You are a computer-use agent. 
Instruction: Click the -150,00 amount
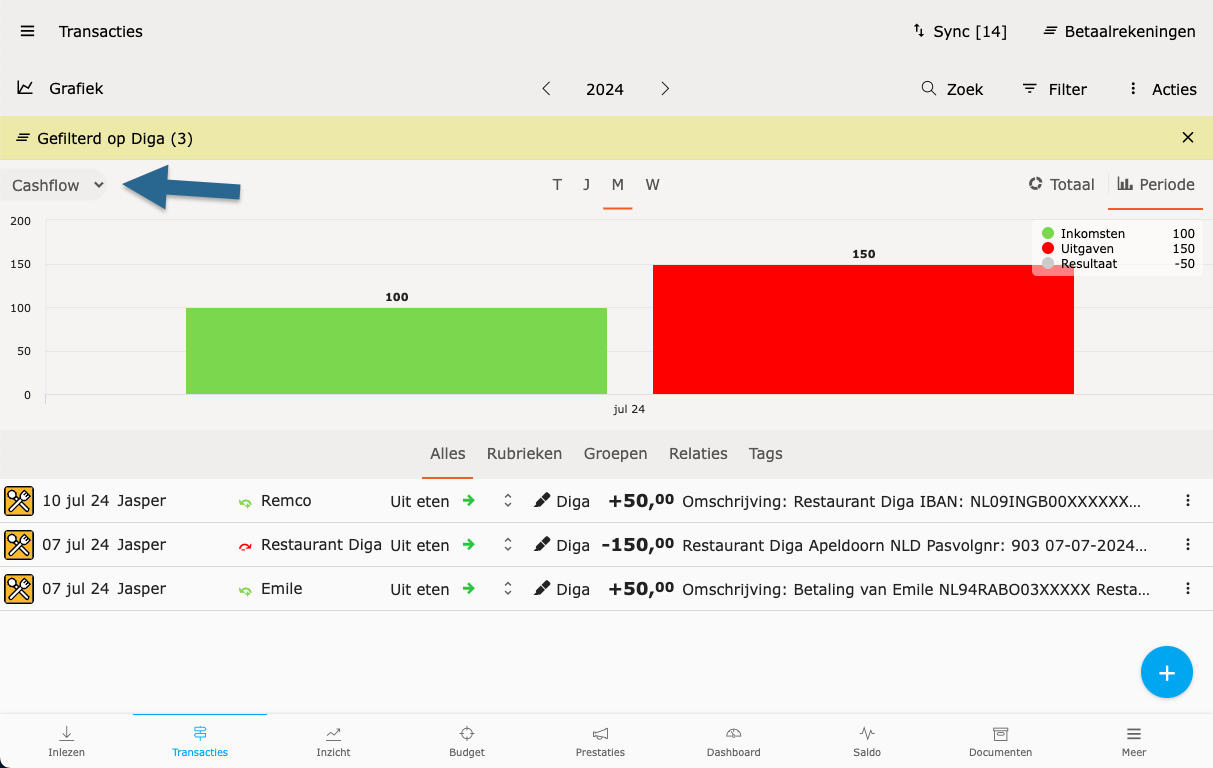coord(638,545)
